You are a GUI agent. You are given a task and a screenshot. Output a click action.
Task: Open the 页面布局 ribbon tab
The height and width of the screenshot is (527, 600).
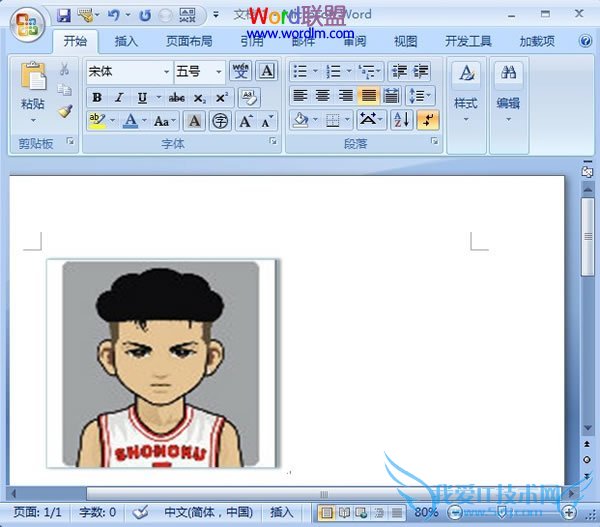(x=189, y=42)
